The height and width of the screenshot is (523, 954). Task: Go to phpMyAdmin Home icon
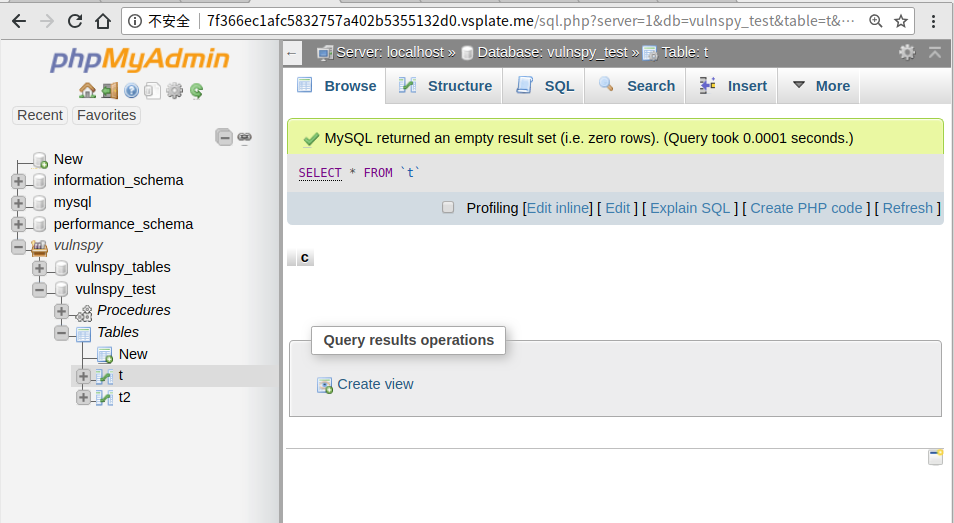tap(88, 91)
